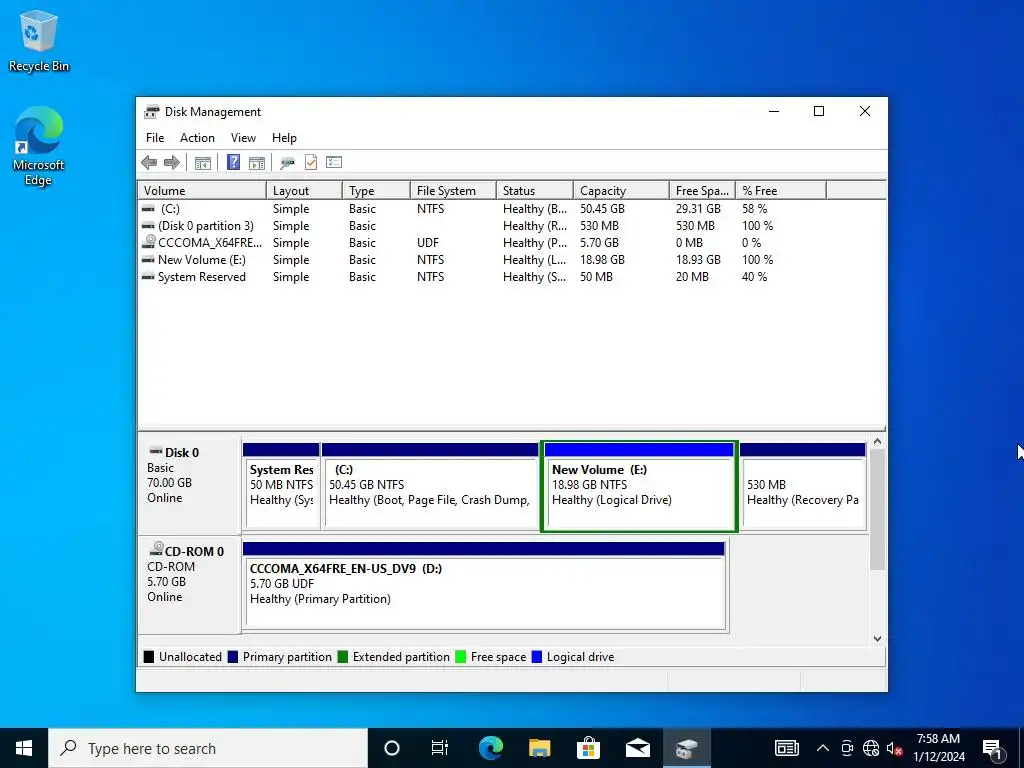Viewport: 1024px width, 768px height.
Task: Click the scroll up arrow in disk pane
Action: click(x=877, y=441)
